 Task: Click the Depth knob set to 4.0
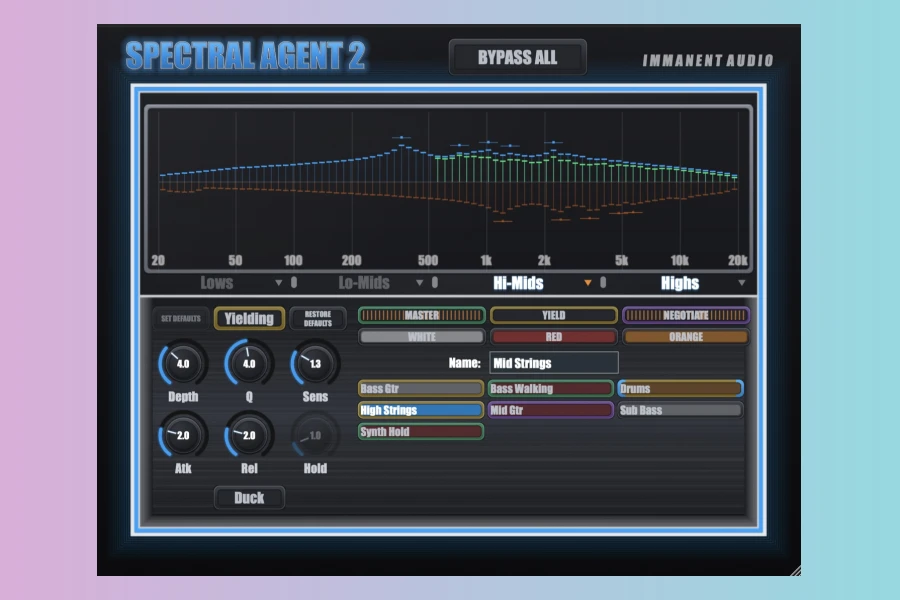pos(183,363)
